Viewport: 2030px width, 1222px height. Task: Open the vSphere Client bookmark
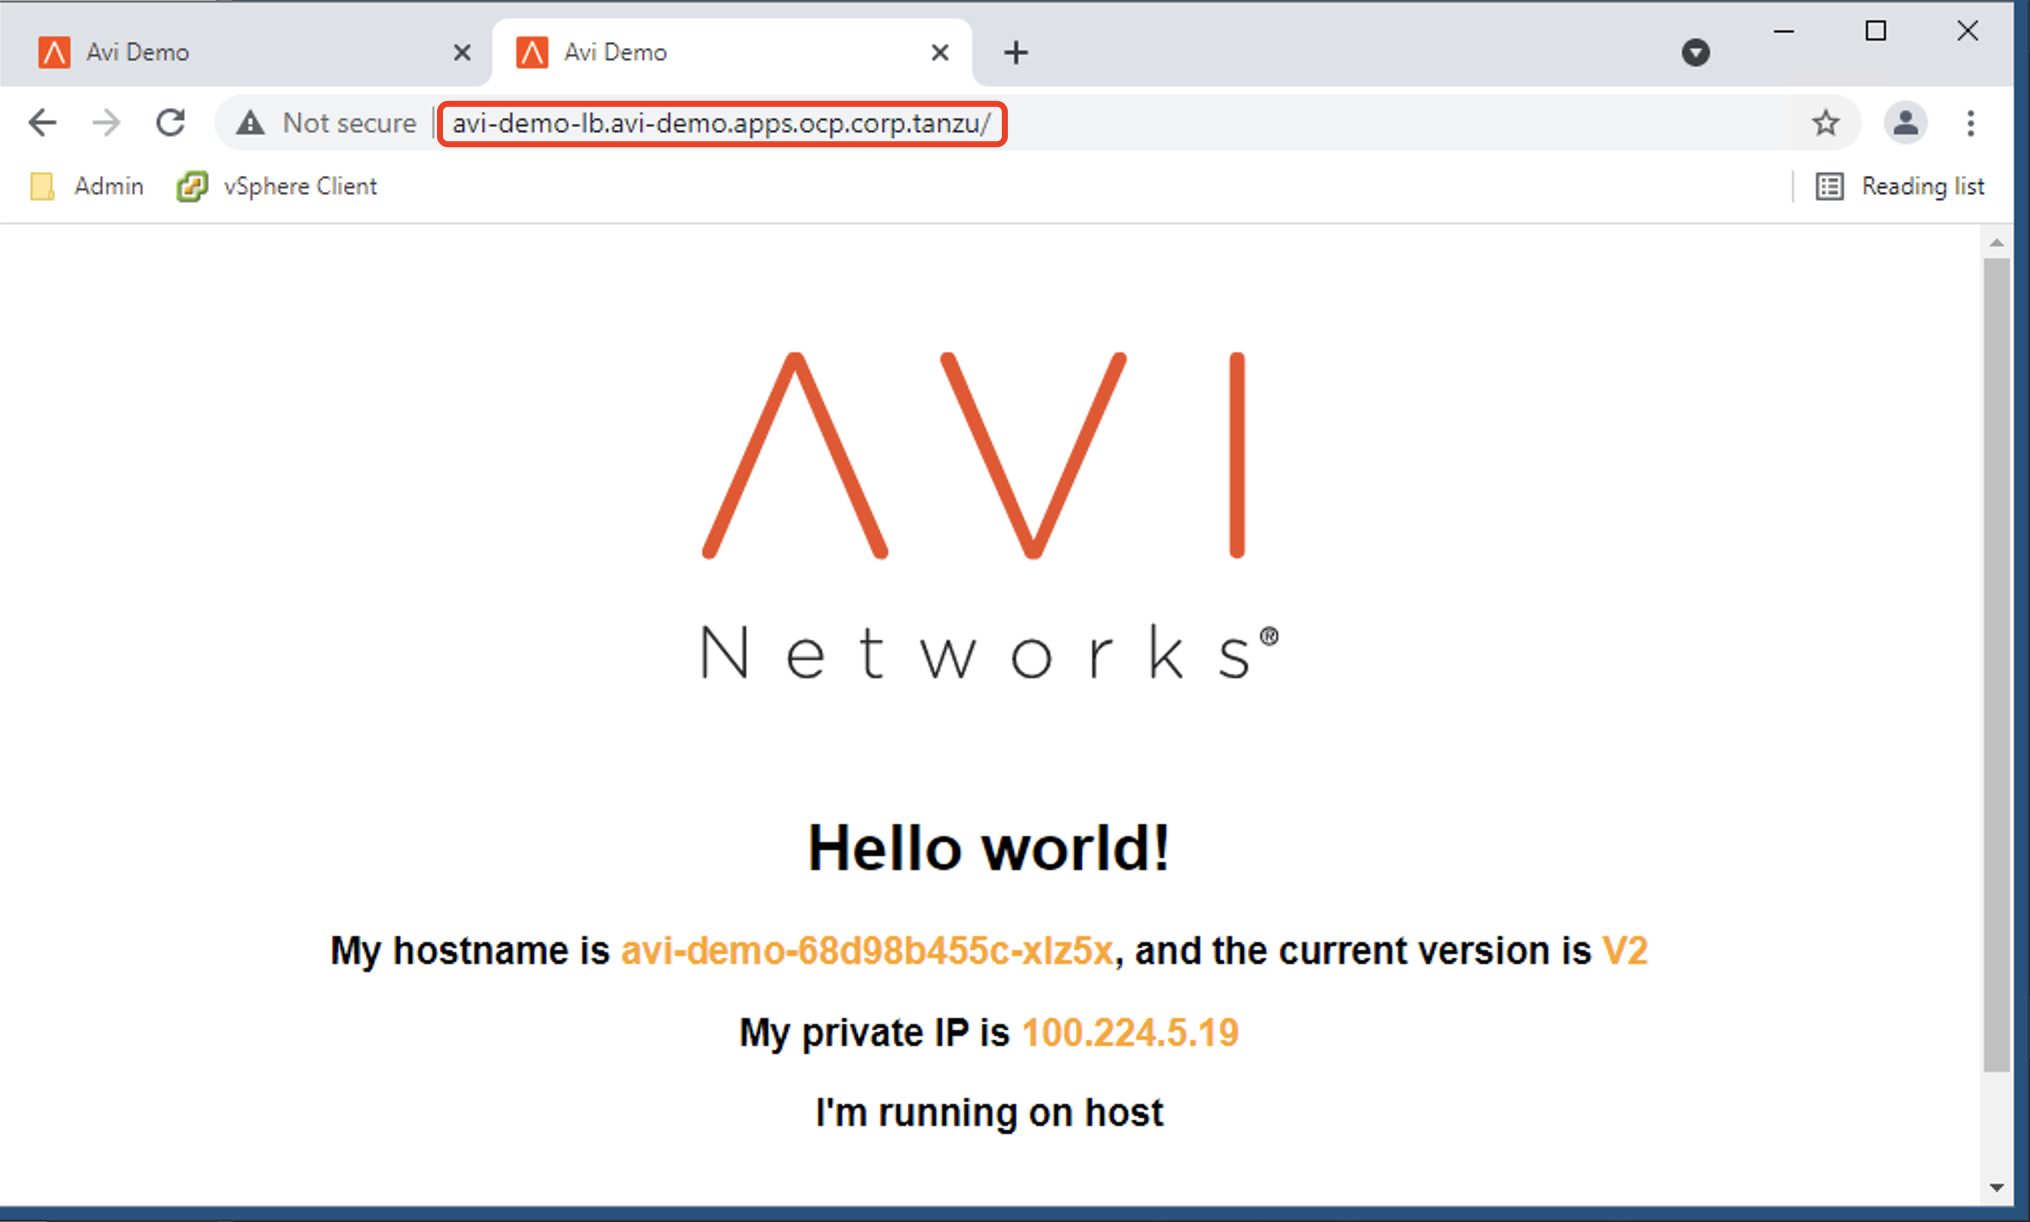coord(278,186)
